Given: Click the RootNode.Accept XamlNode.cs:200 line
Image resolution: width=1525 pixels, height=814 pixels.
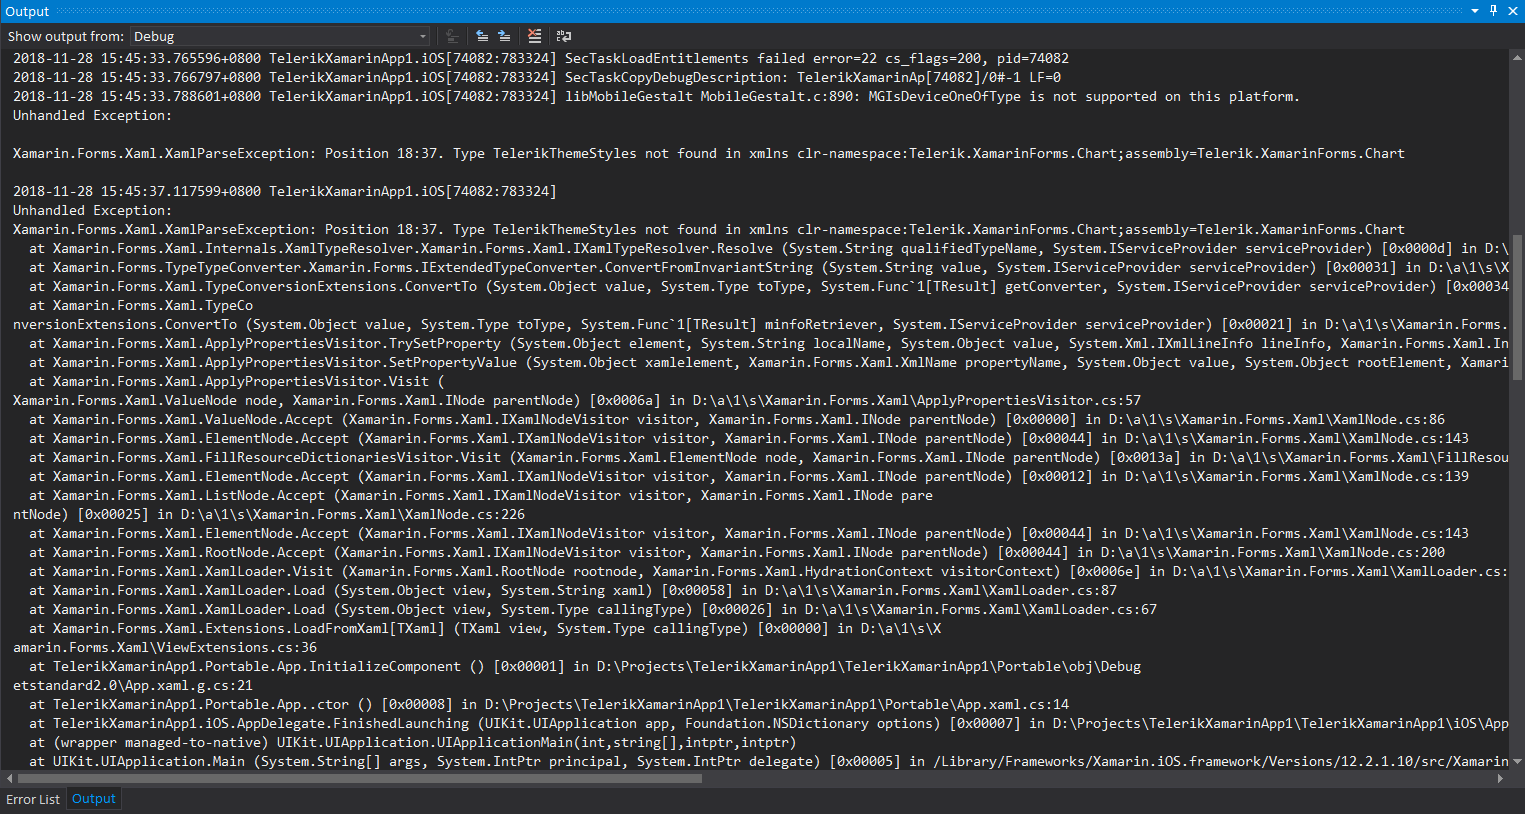Looking at the screenshot, I should pyautogui.click(x=737, y=552).
